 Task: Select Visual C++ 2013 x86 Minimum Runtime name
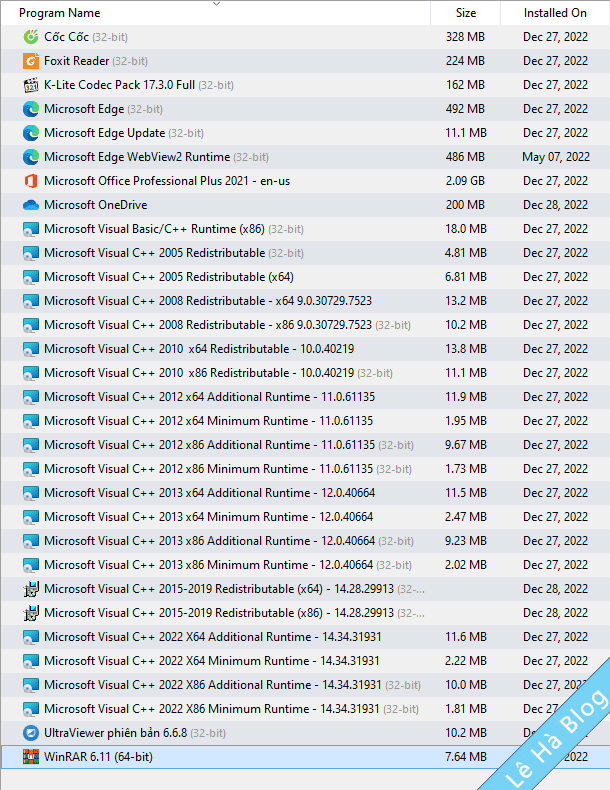click(x=228, y=565)
